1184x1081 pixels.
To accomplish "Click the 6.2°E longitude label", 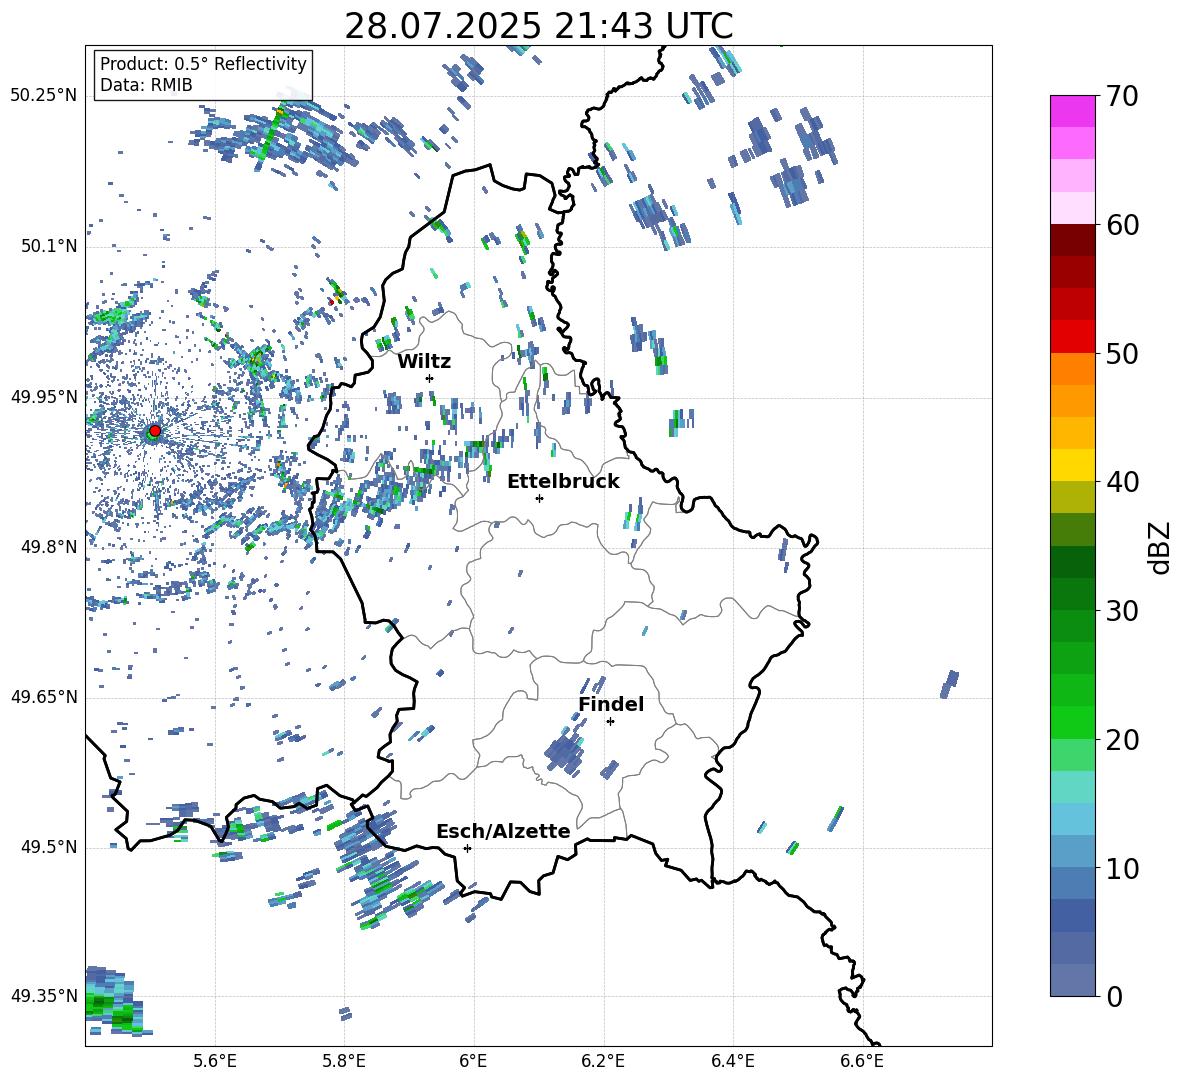I will point(603,1062).
